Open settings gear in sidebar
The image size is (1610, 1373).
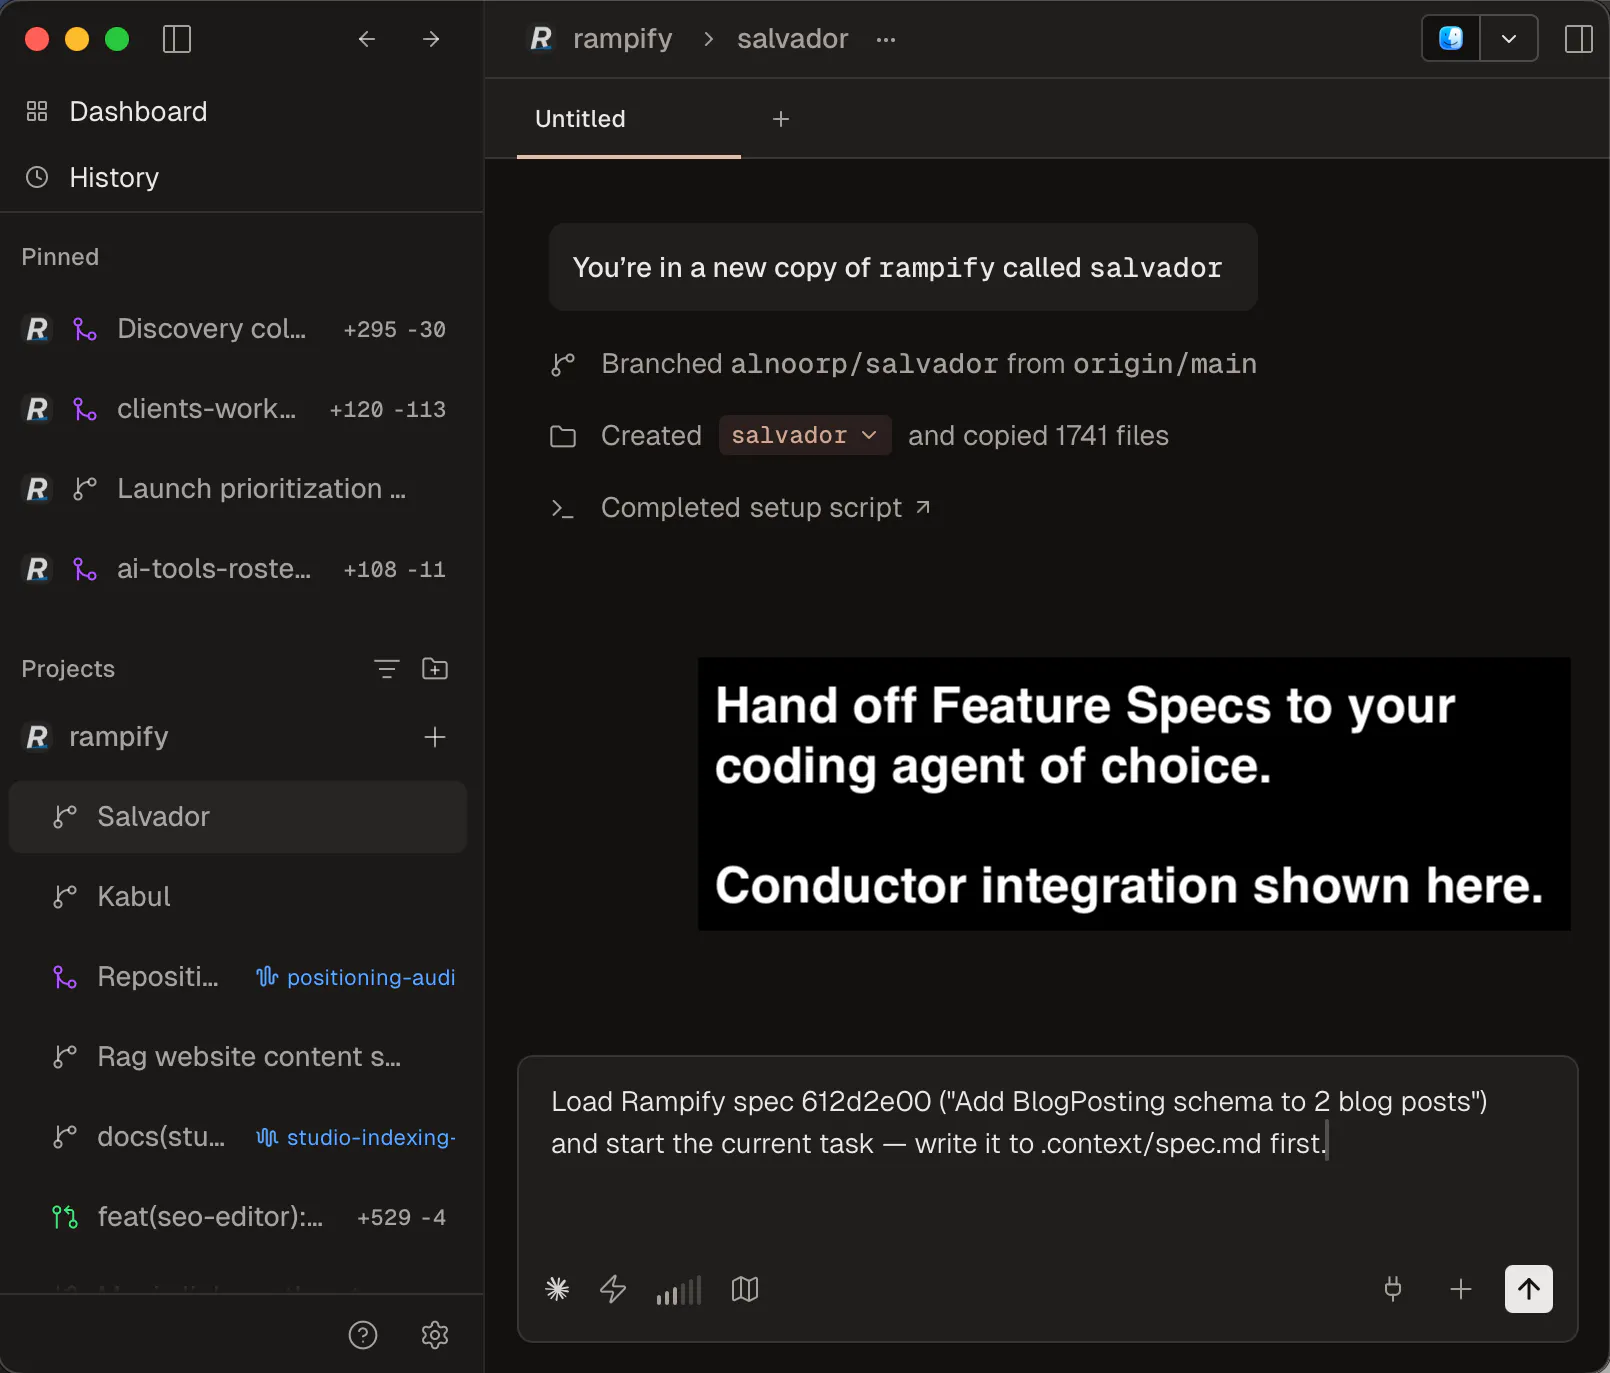(435, 1335)
